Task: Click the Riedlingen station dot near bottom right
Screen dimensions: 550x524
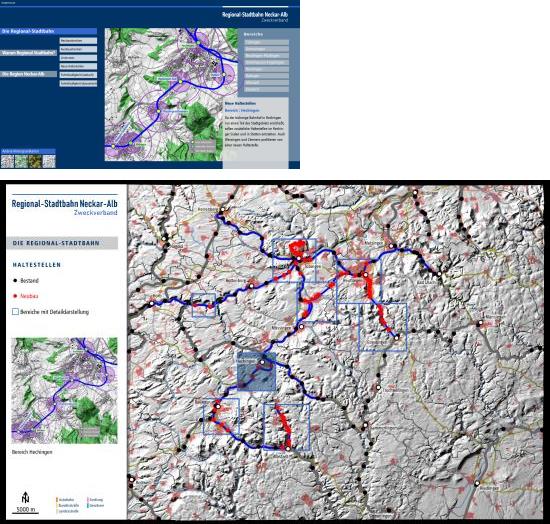Action: (477, 483)
